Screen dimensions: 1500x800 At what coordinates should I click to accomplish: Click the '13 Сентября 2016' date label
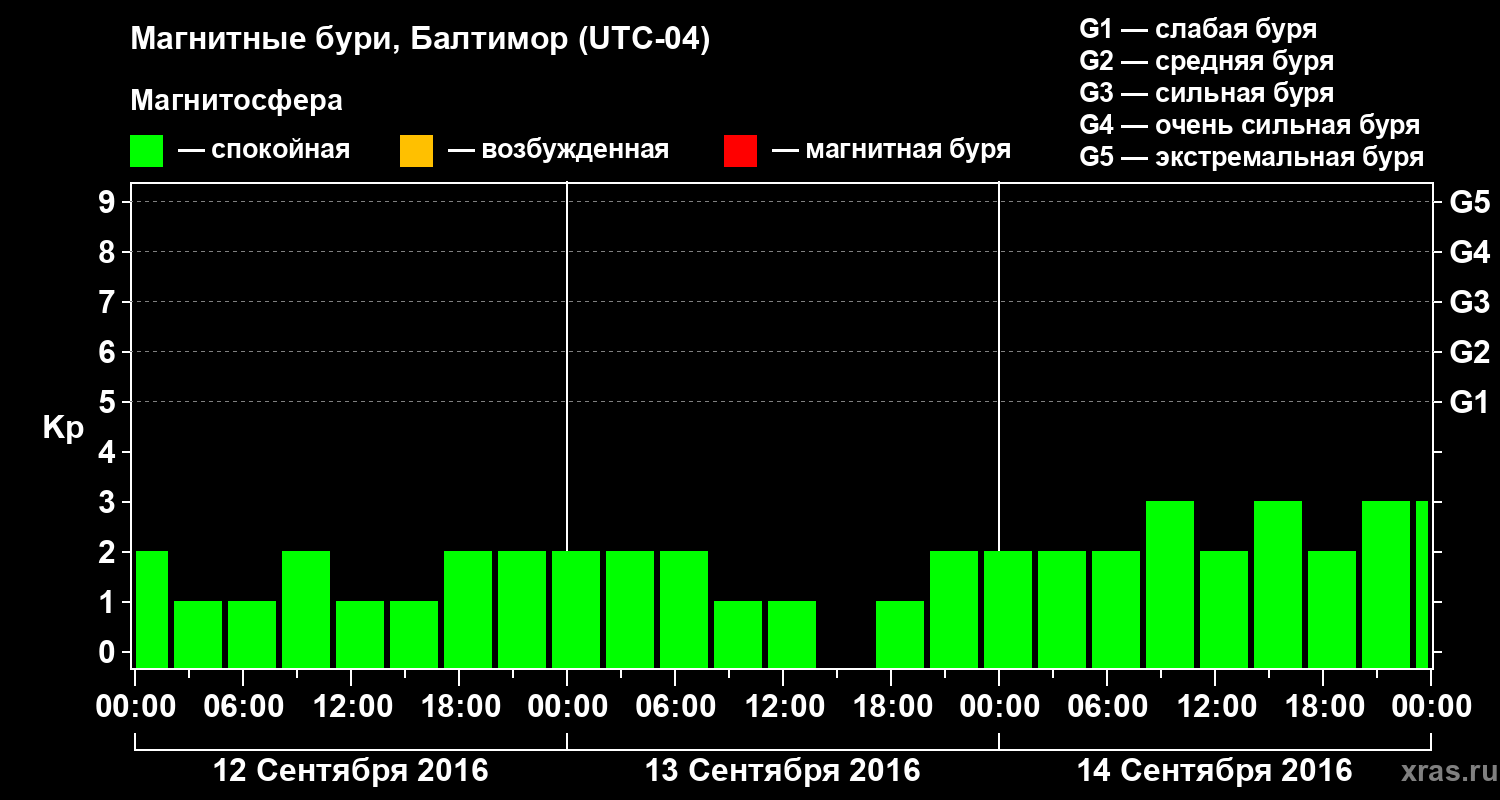point(783,771)
